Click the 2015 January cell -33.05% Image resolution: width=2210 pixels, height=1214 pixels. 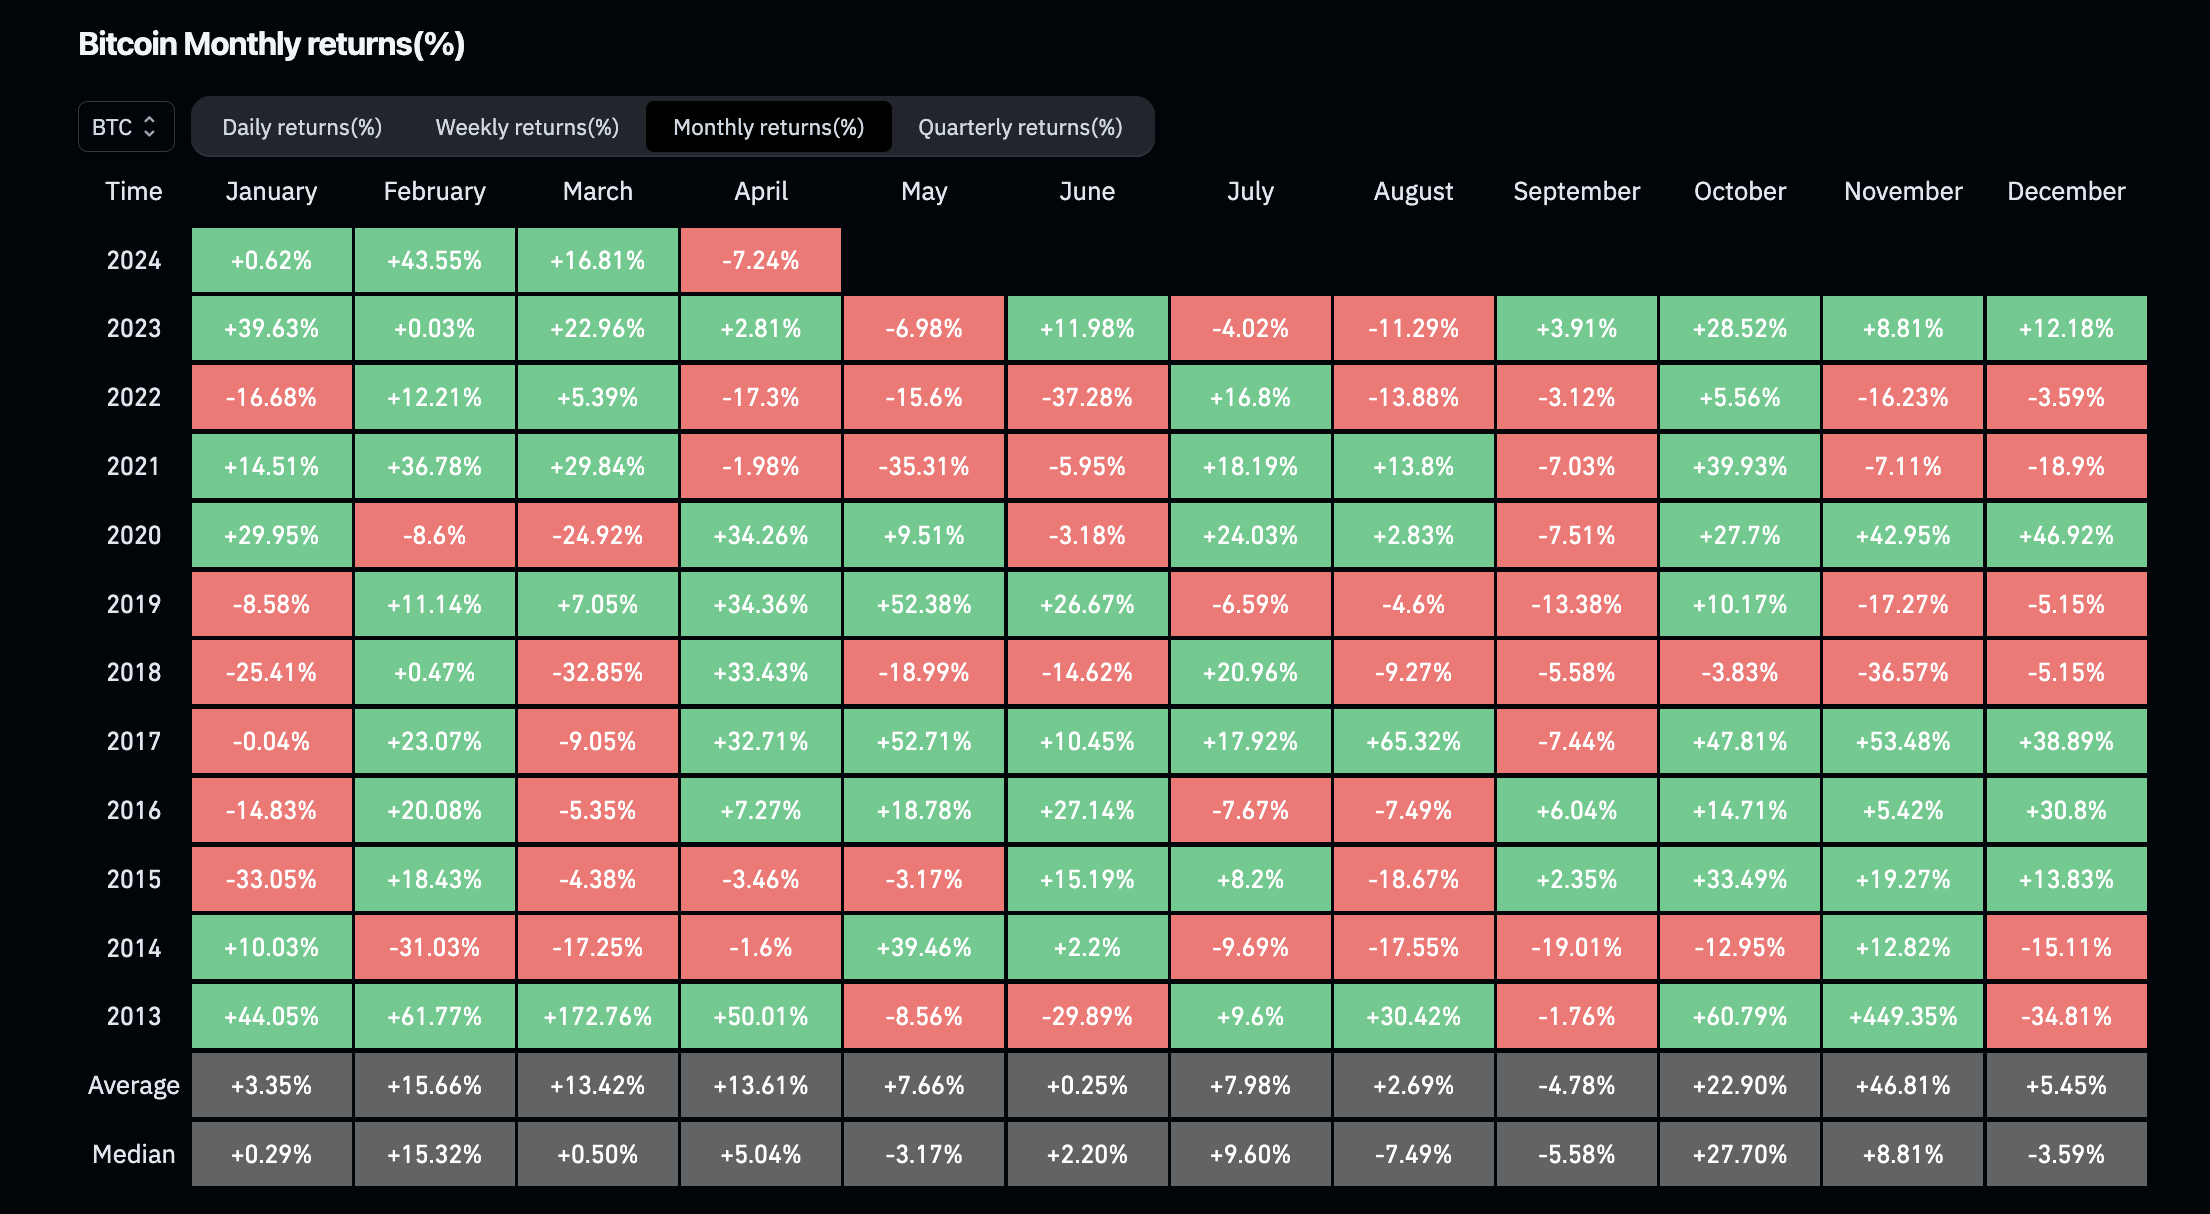(272, 879)
